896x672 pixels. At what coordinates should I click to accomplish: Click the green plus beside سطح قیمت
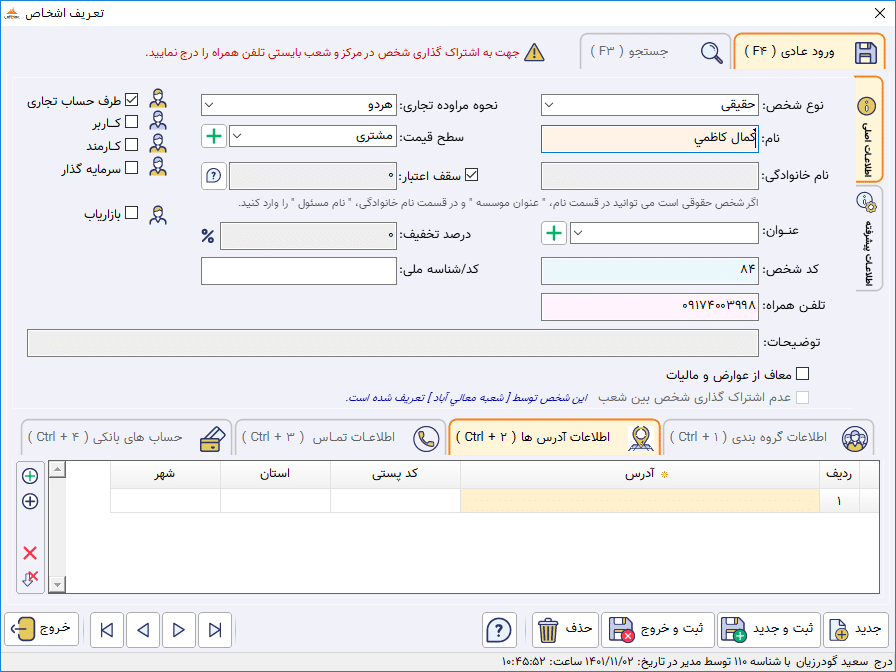click(214, 137)
